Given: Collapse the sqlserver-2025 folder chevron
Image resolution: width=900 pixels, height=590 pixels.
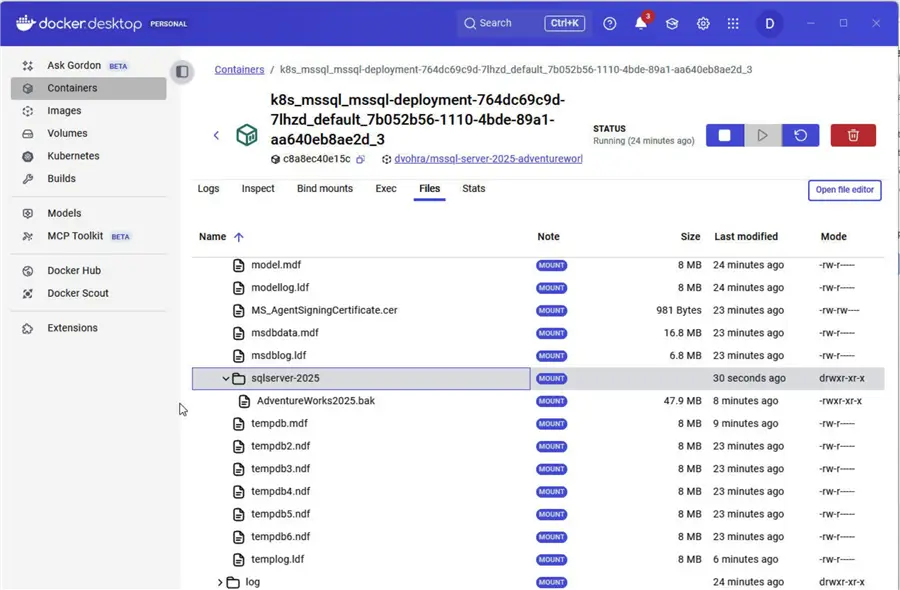Looking at the screenshot, I should tap(226, 379).
